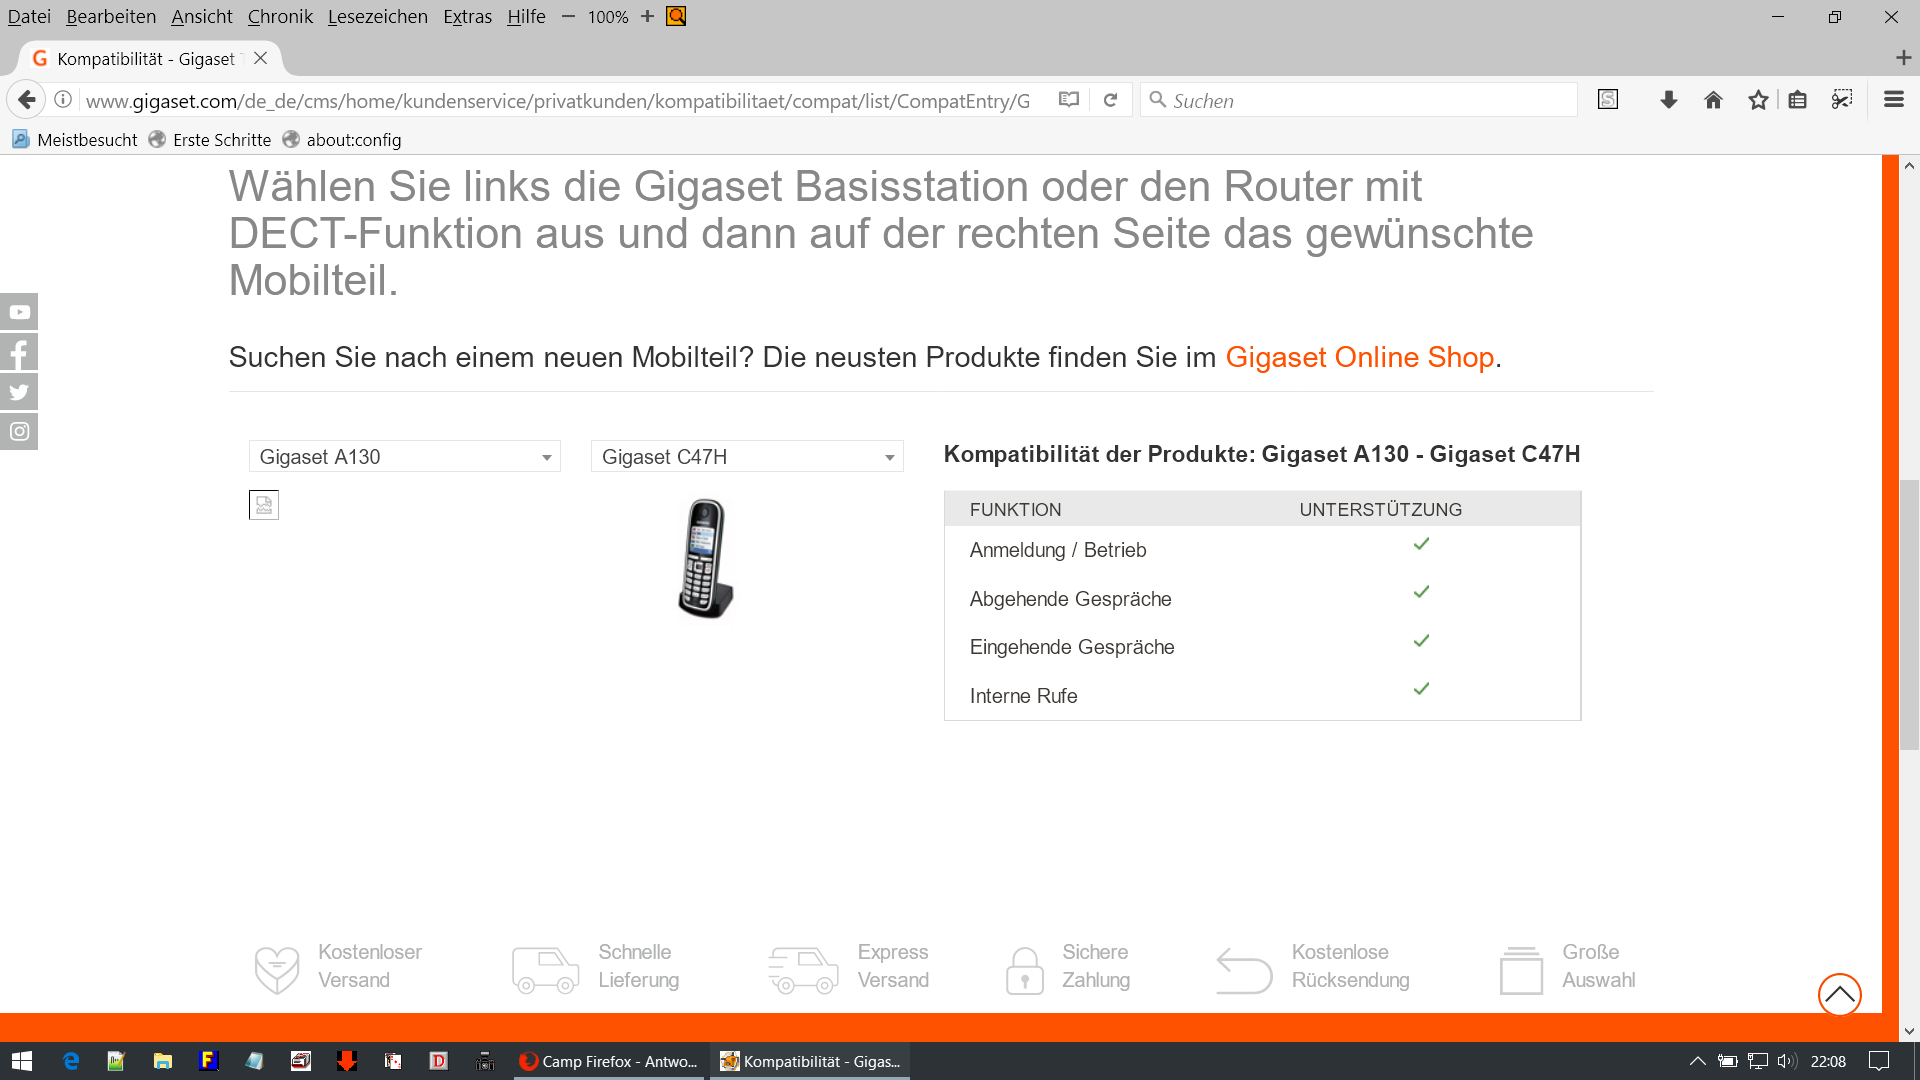Click the Suchen search field
This screenshot has height=1080, width=1920.
[x=1360, y=101]
